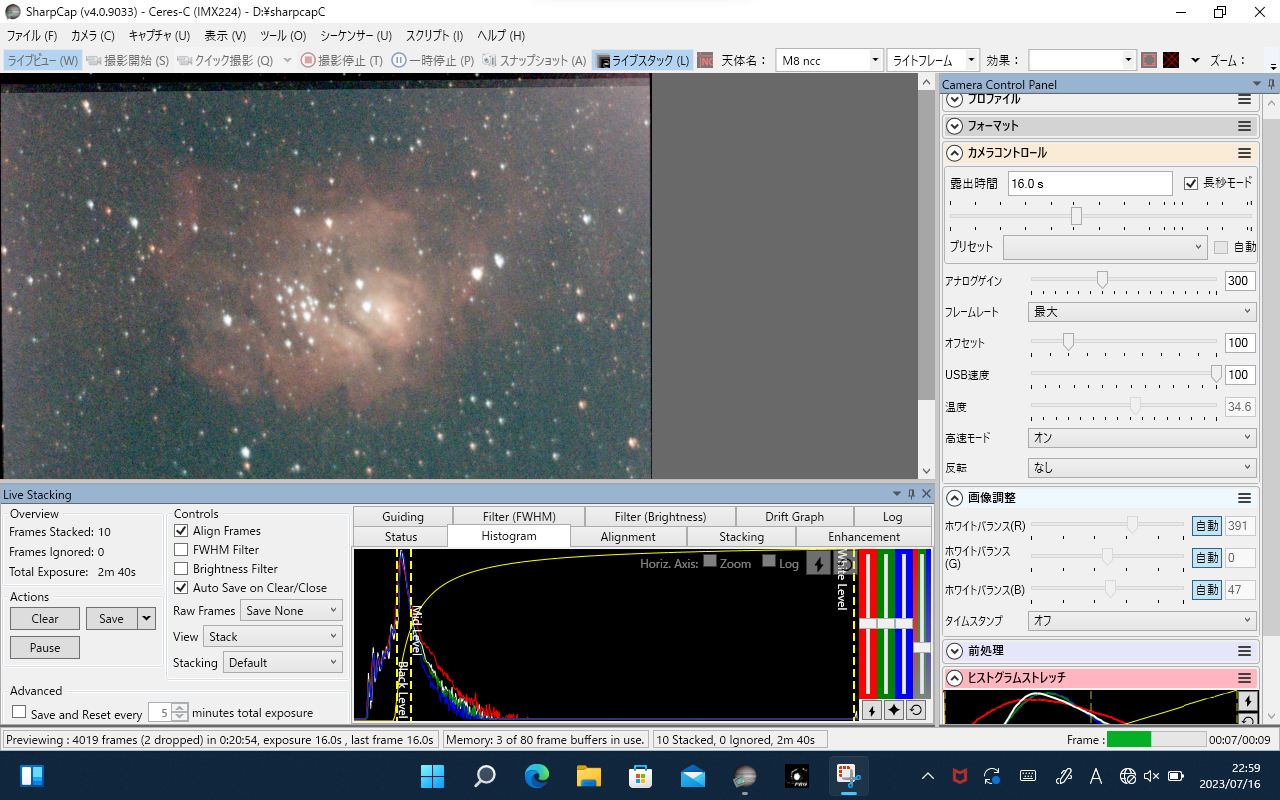The image size is (1280, 800).
Task: Open the Raw Frames Save None dropdown
Action: [291, 610]
